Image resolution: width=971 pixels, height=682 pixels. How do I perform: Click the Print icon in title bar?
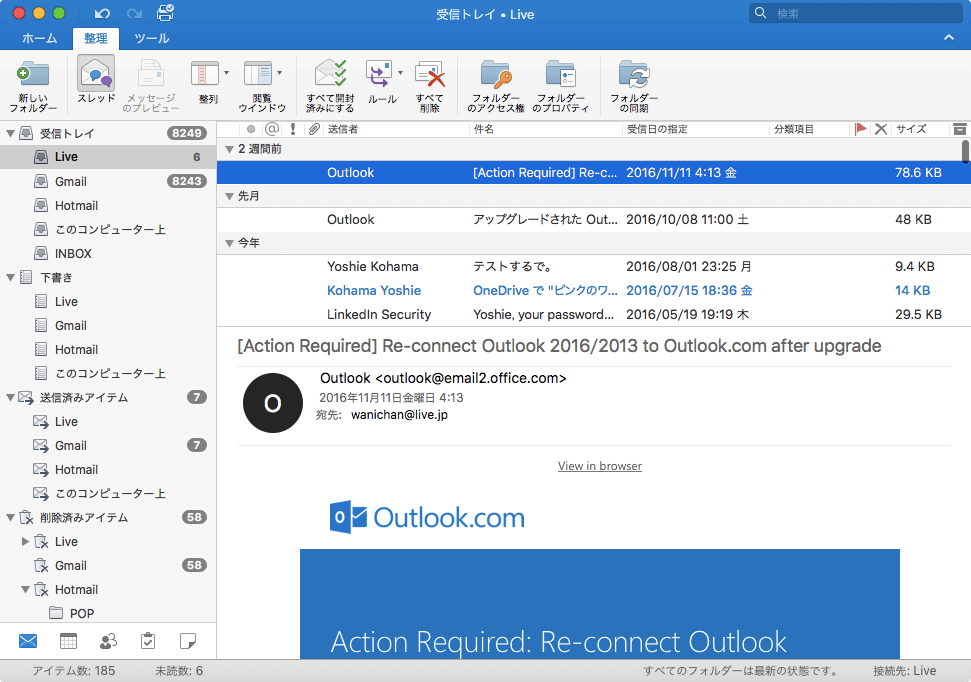(x=165, y=13)
